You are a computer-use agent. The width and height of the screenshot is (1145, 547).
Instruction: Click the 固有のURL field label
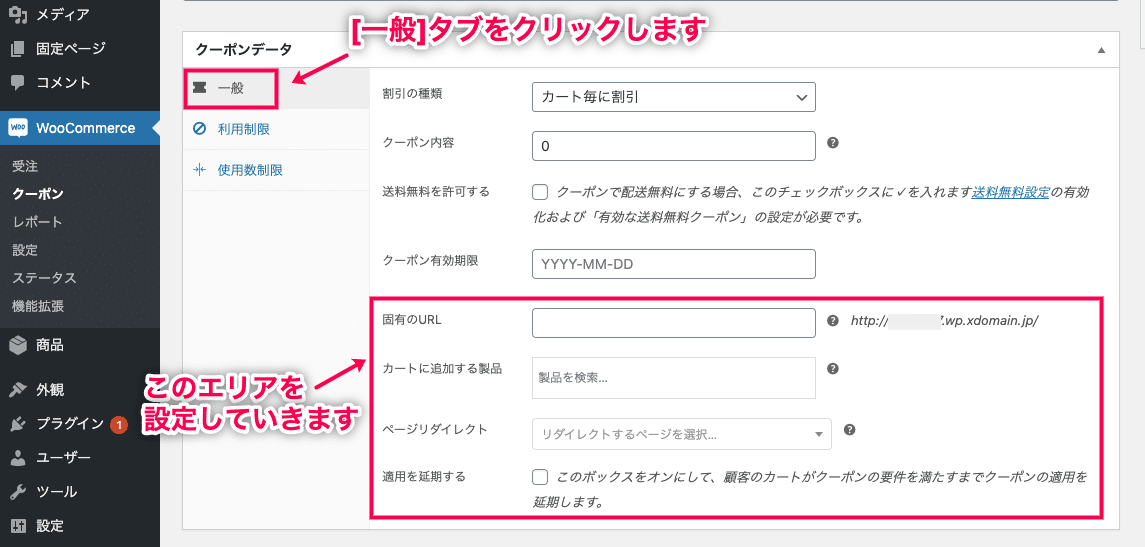[412, 320]
